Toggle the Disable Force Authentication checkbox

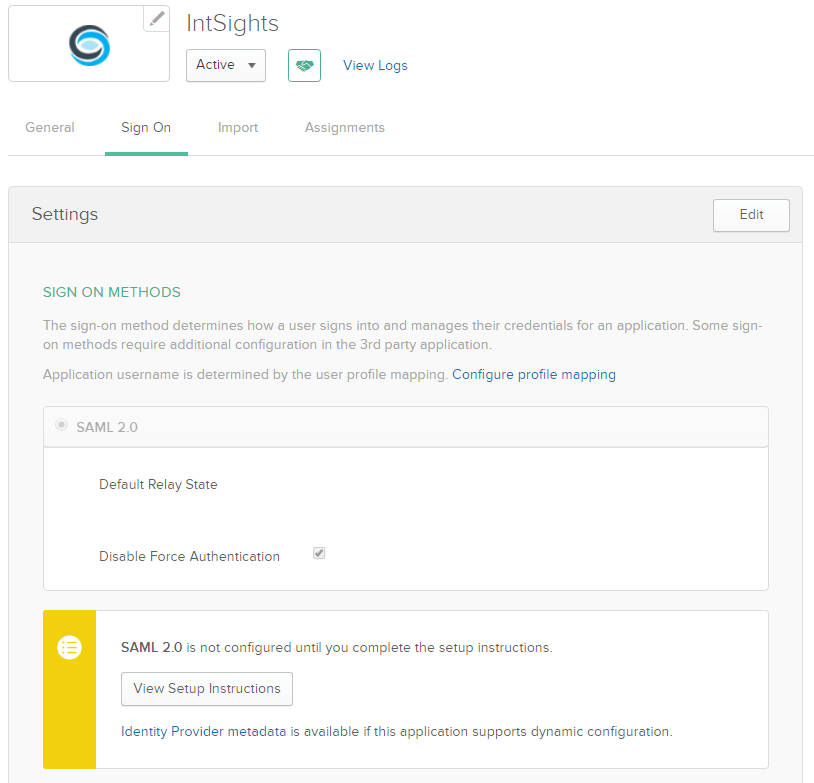(x=319, y=553)
